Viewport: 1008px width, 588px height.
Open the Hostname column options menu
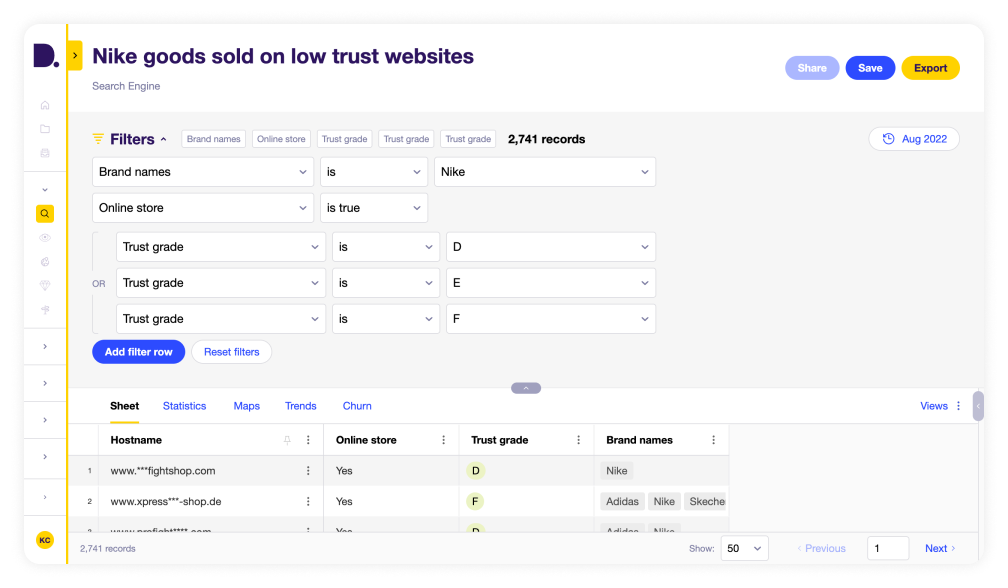point(308,440)
